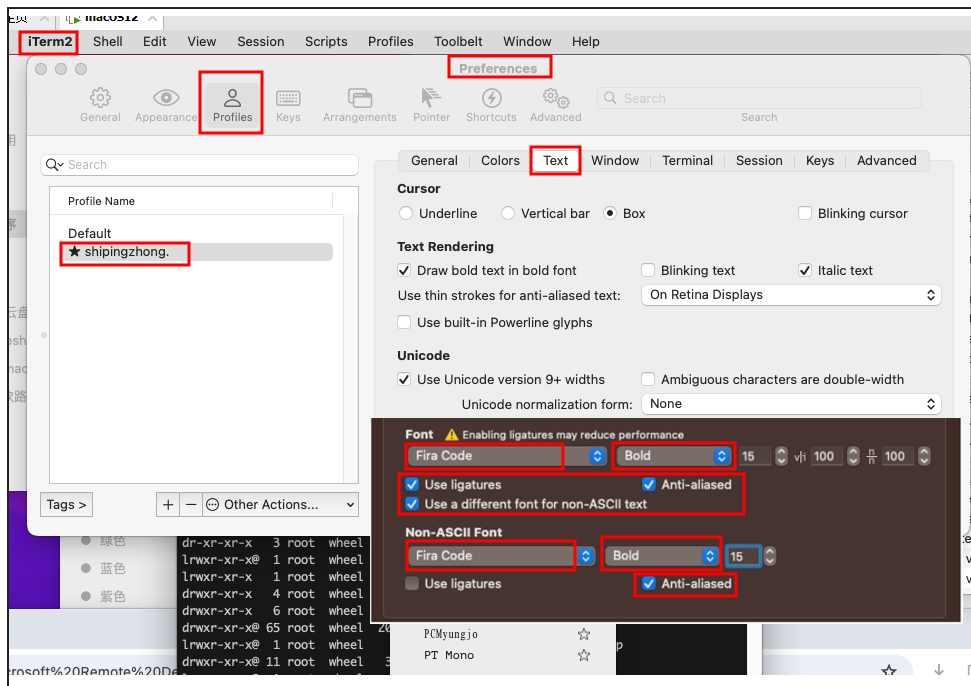Switch to the profile Advanced tab

887,161
